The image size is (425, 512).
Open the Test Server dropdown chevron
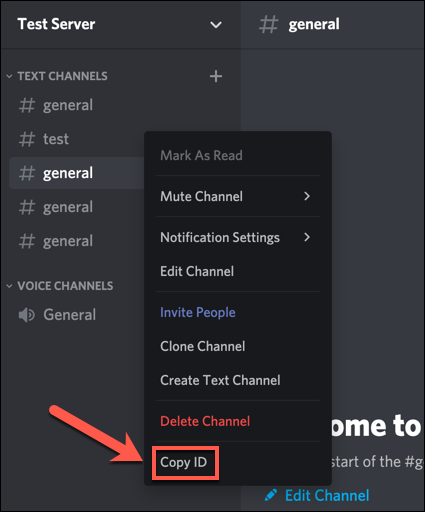(x=216, y=25)
